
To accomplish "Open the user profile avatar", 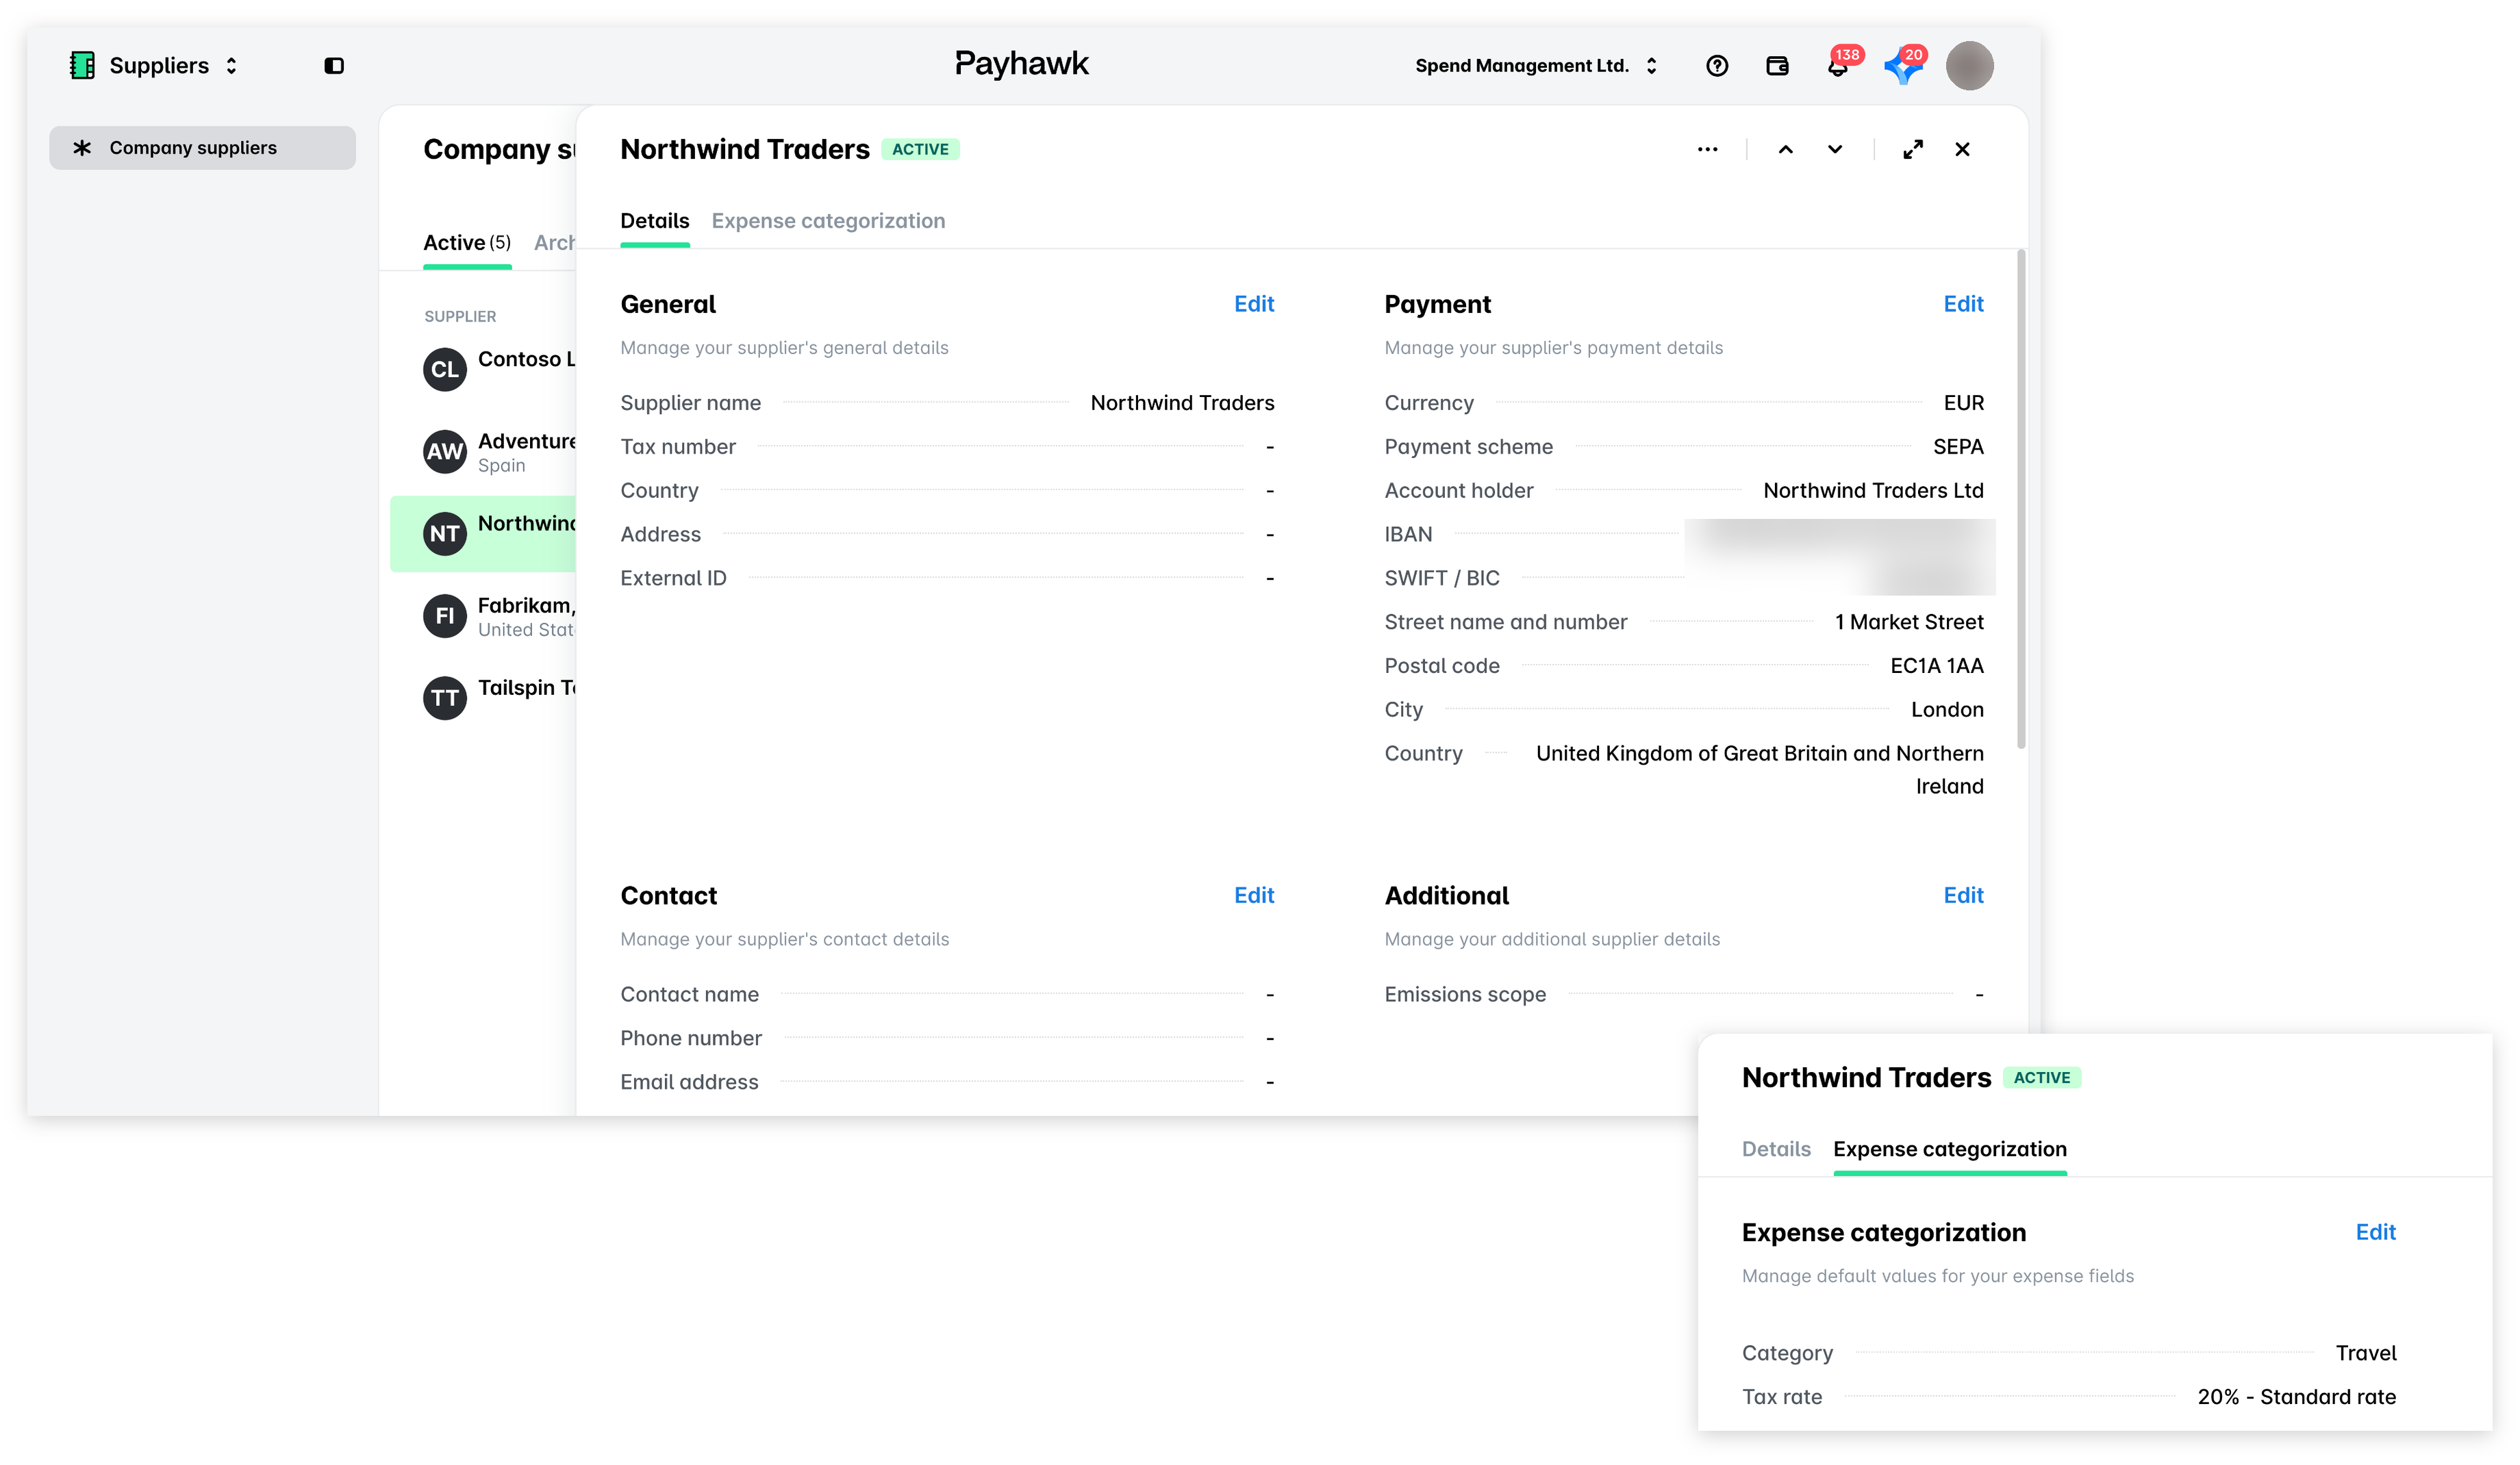I will click(1969, 65).
